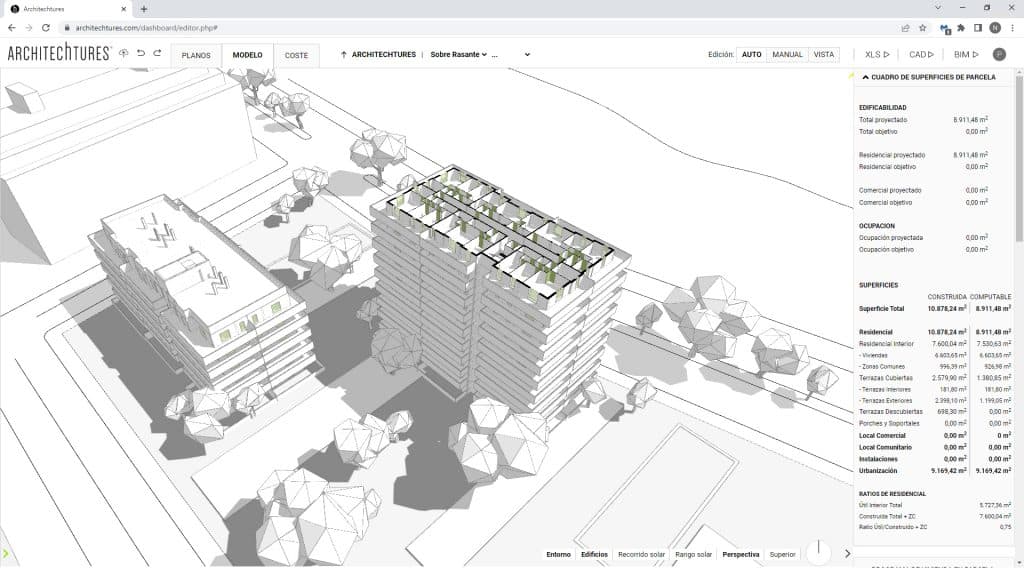This screenshot has height=576, width=1024.
Task: Switch to the COSTE tab
Action: tap(297, 55)
